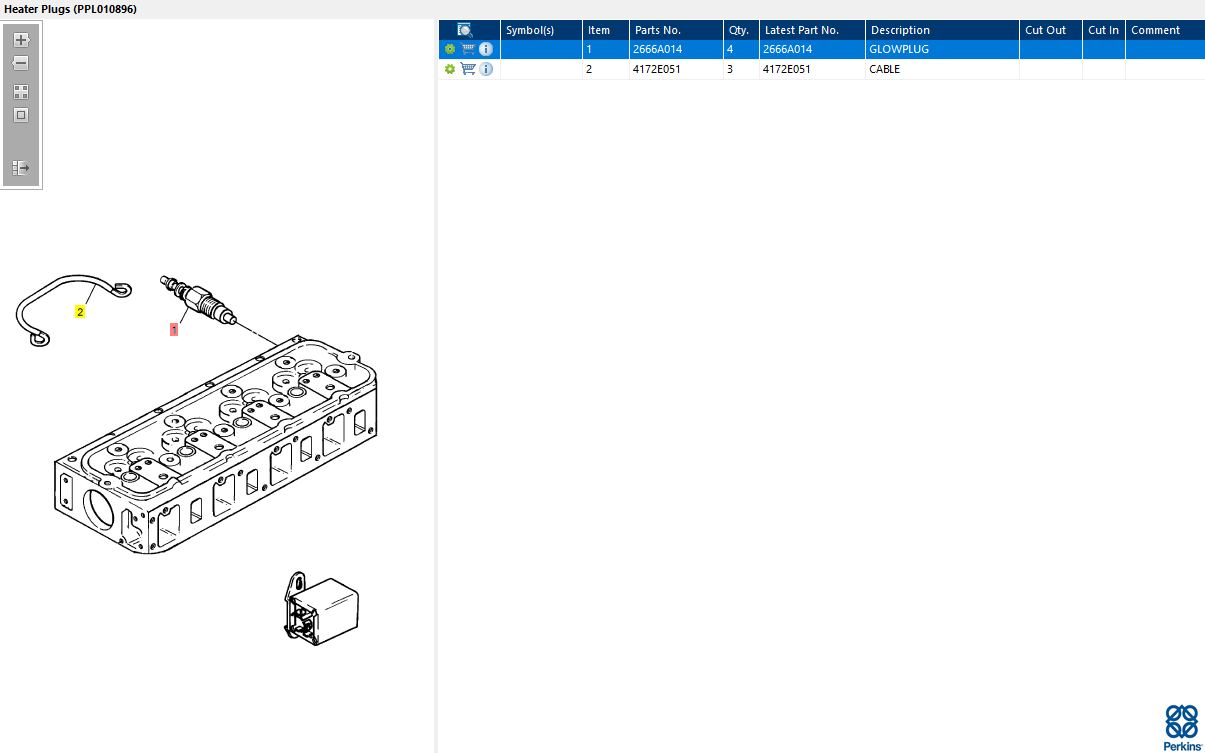Click item number 2 cell
The width and height of the screenshot is (1205, 753).
point(606,69)
